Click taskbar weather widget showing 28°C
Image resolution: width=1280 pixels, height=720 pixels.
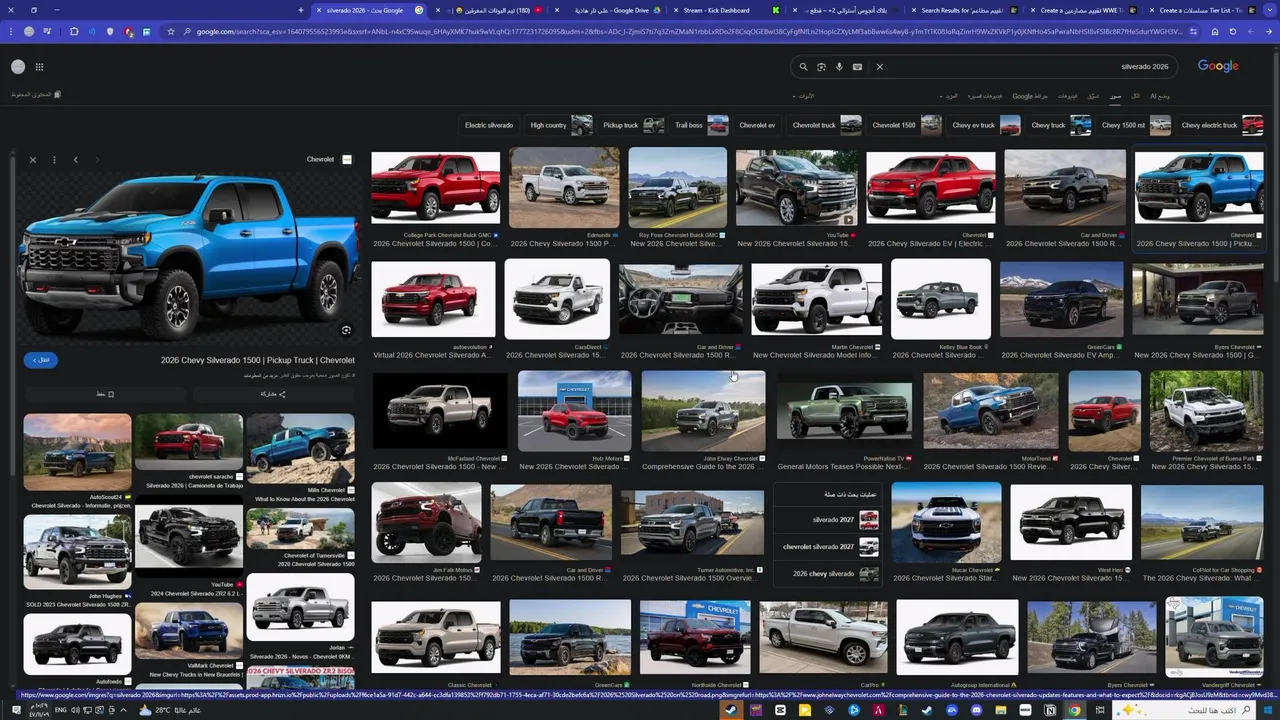tap(172, 710)
